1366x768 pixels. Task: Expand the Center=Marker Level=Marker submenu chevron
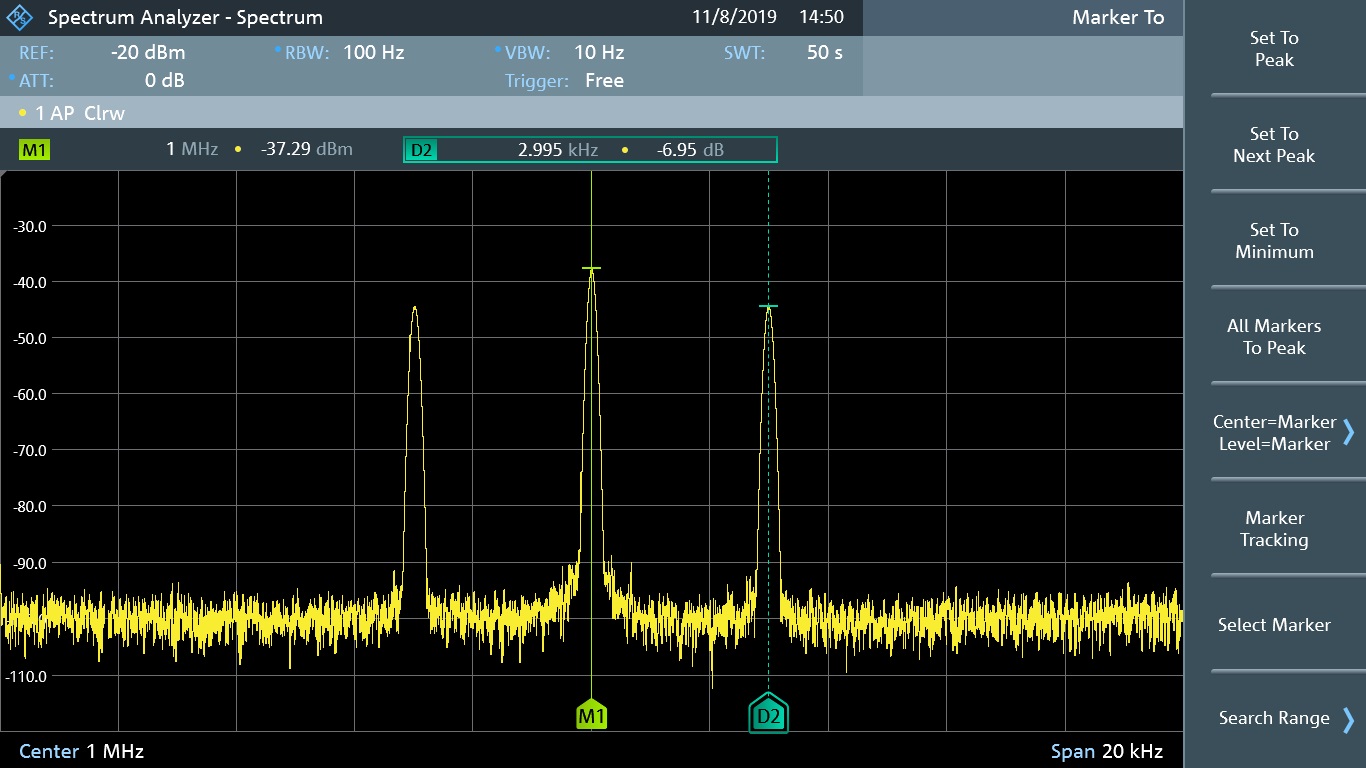pyautogui.click(x=1349, y=432)
